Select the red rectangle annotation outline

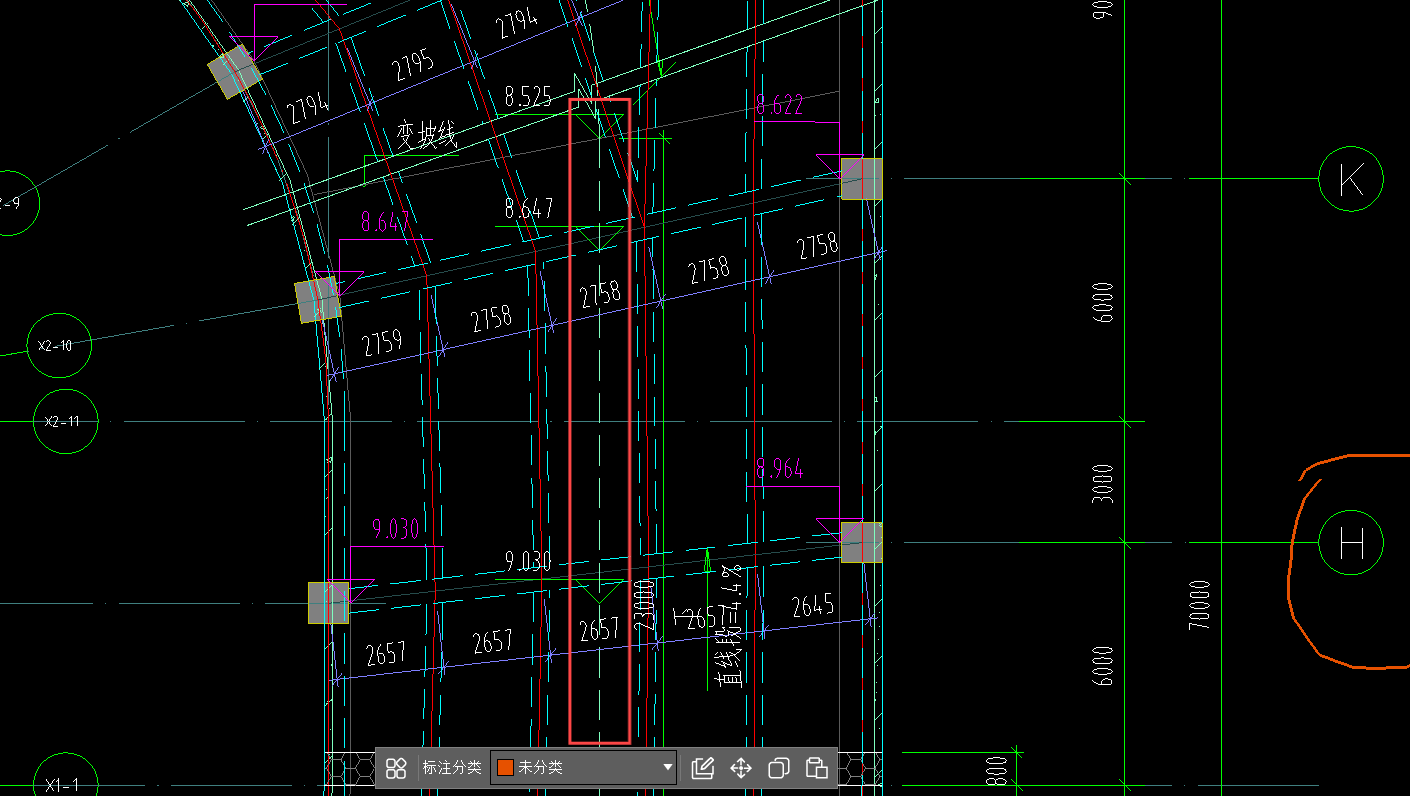pos(599,421)
